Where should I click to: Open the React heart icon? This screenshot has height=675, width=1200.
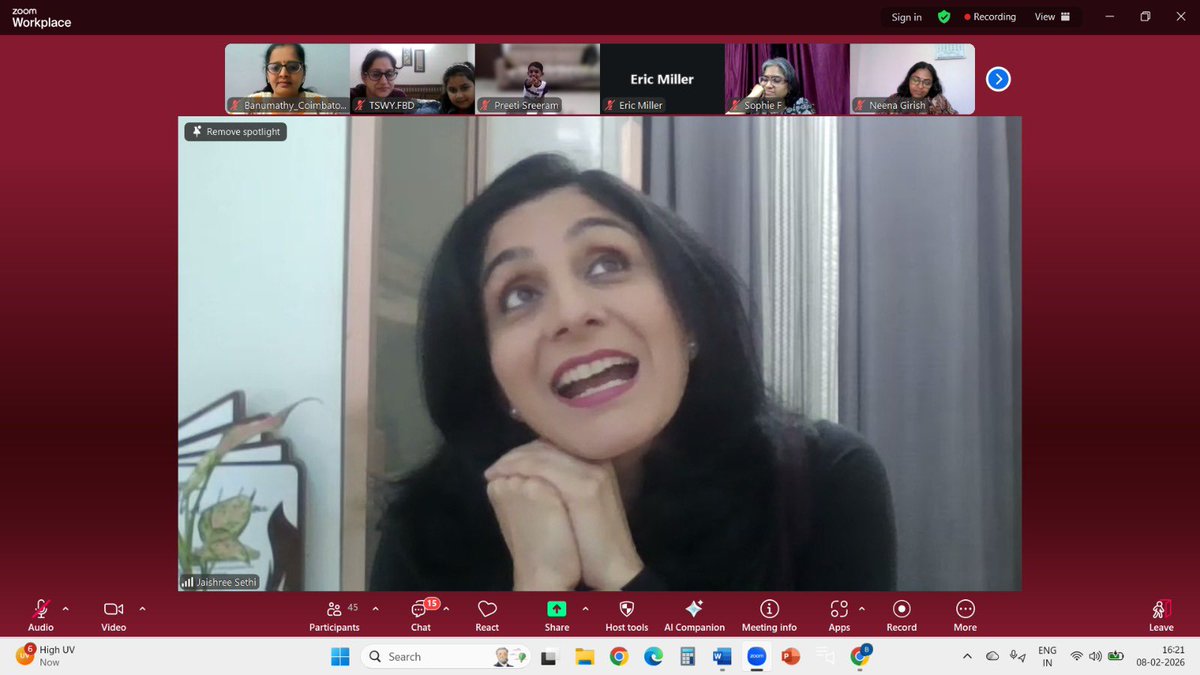(487, 609)
